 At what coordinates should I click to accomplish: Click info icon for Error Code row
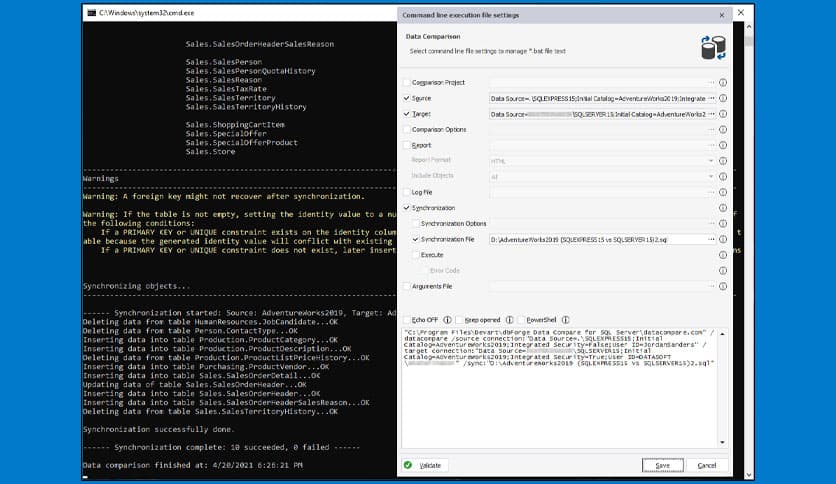[x=723, y=271]
